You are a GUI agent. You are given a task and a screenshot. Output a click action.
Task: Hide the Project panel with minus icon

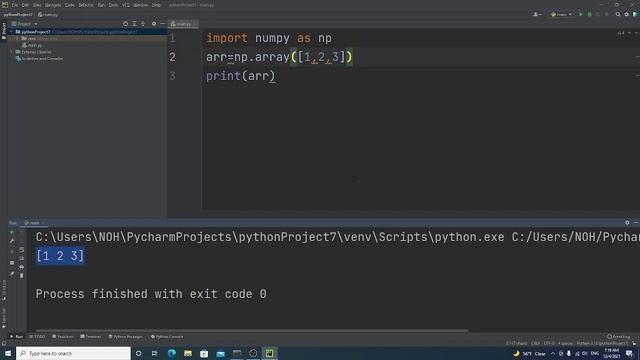coord(162,24)
